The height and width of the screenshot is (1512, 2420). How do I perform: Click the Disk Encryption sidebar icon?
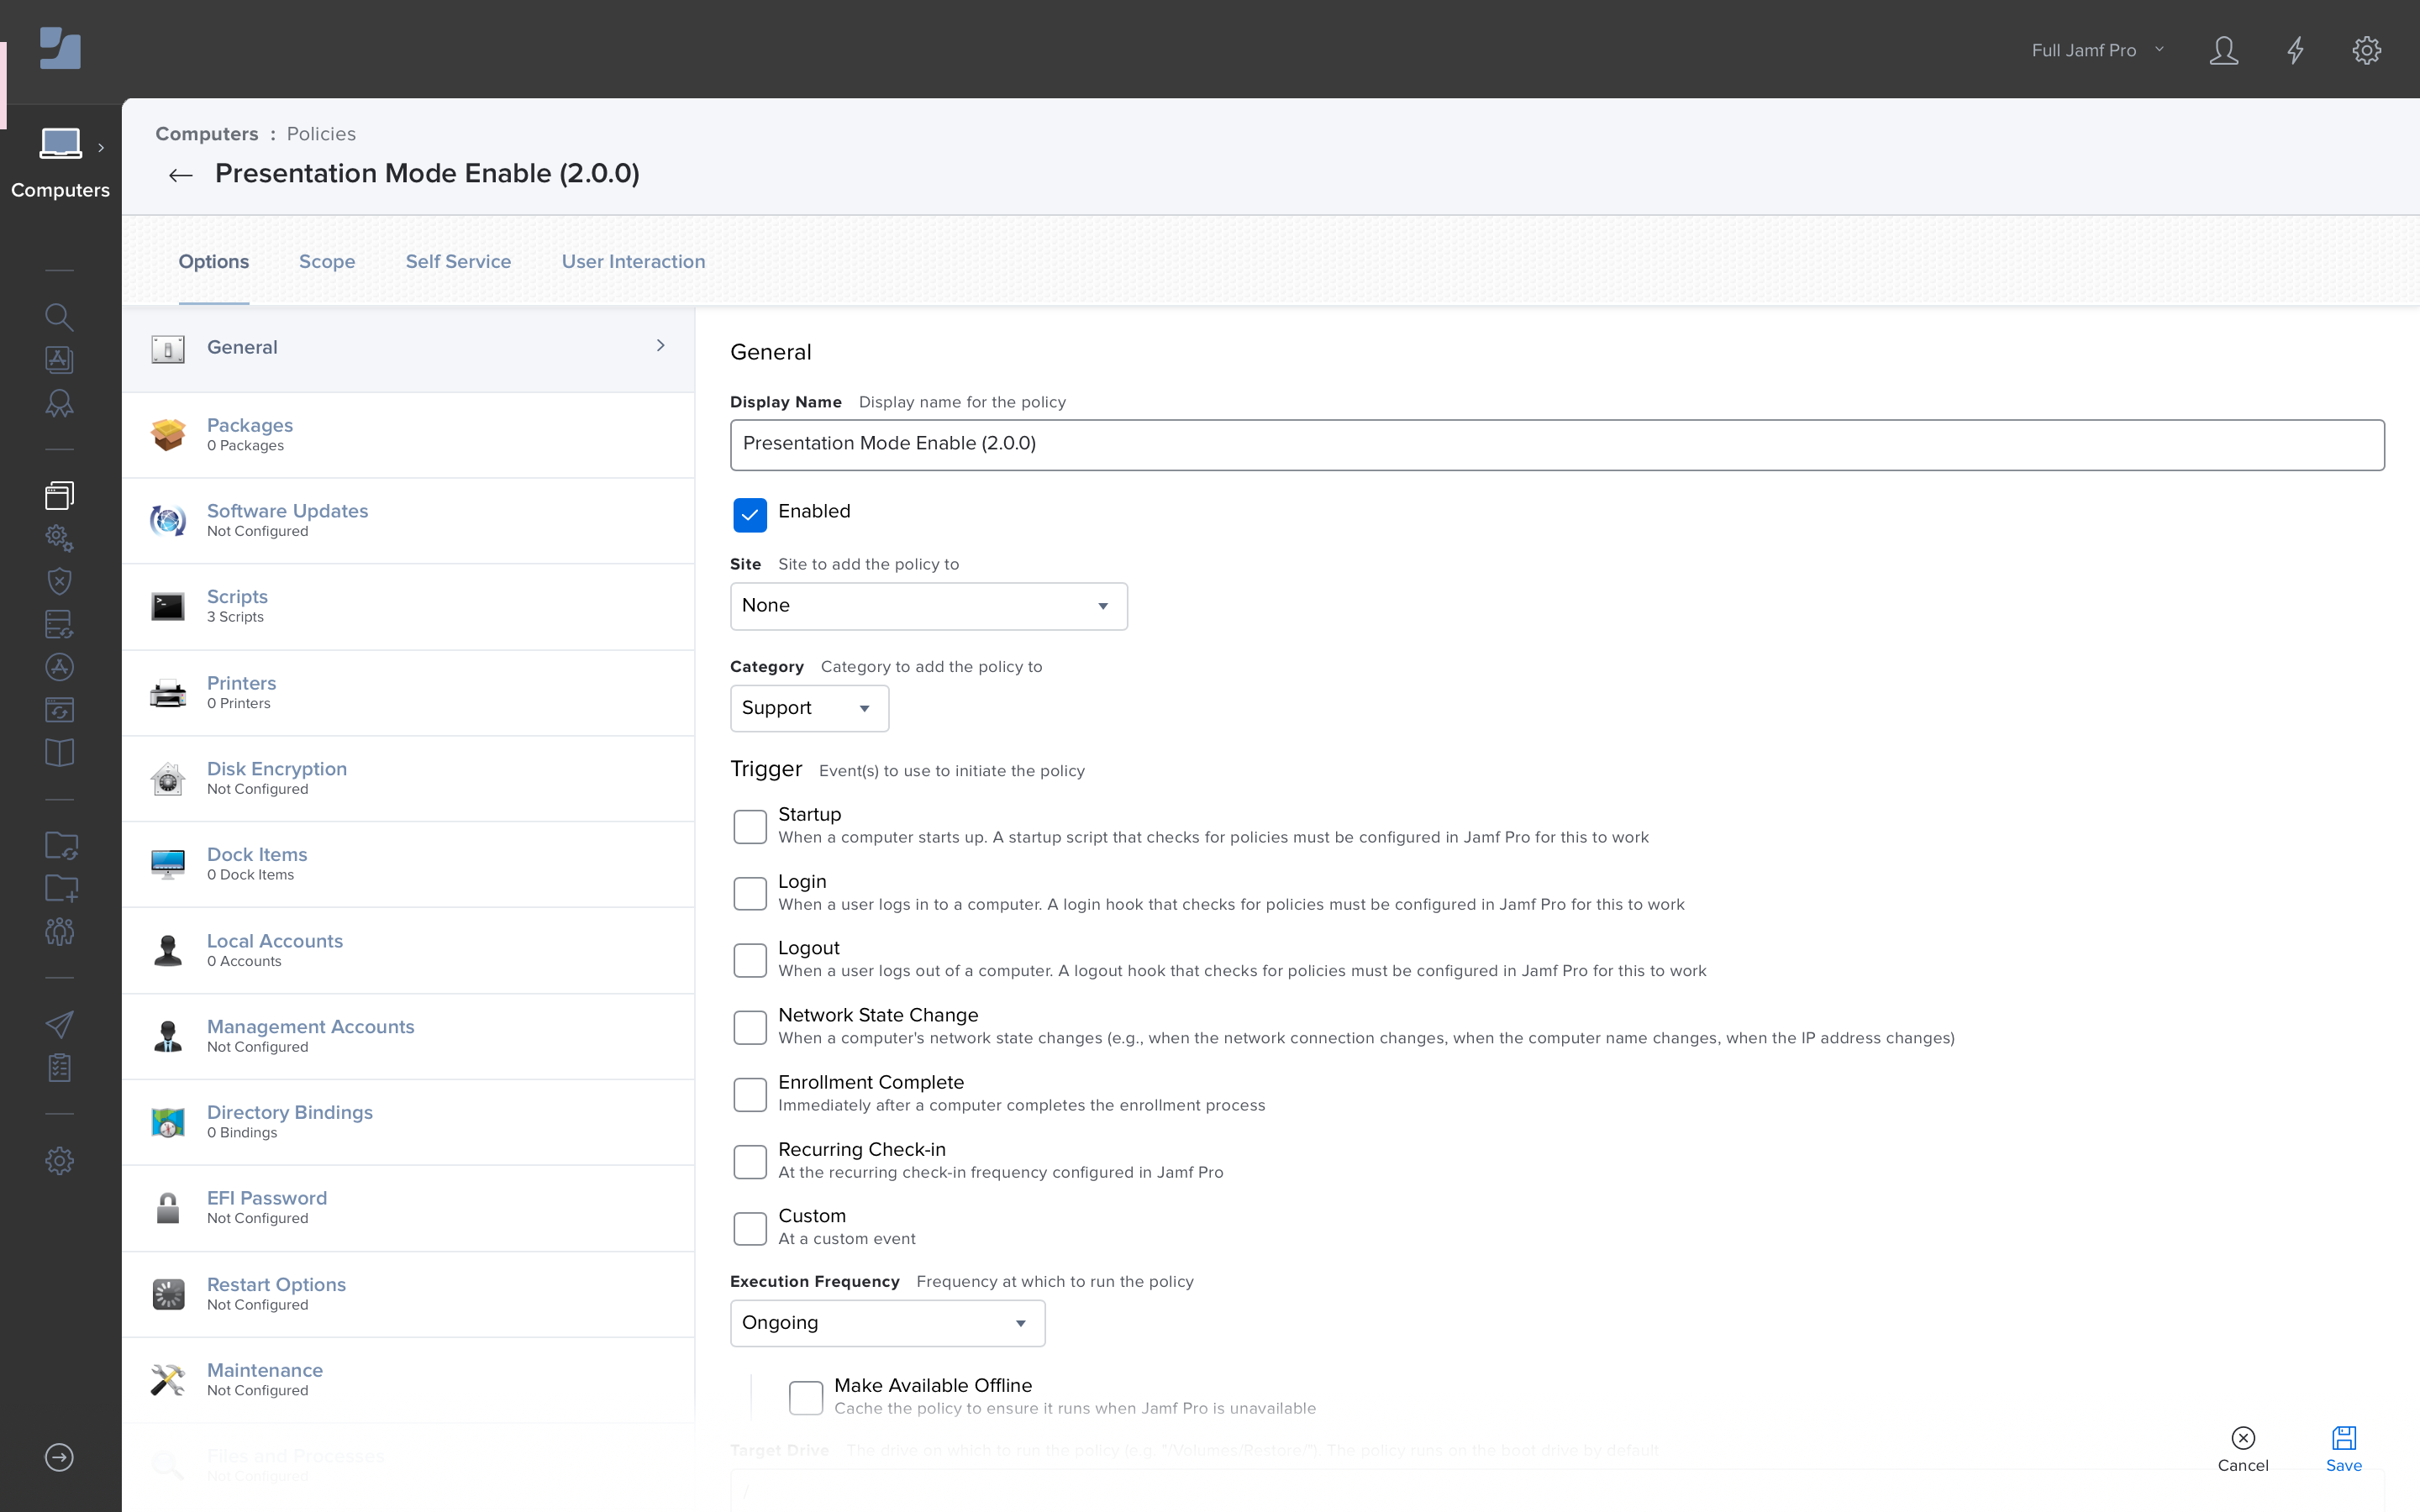pos(169,777)
